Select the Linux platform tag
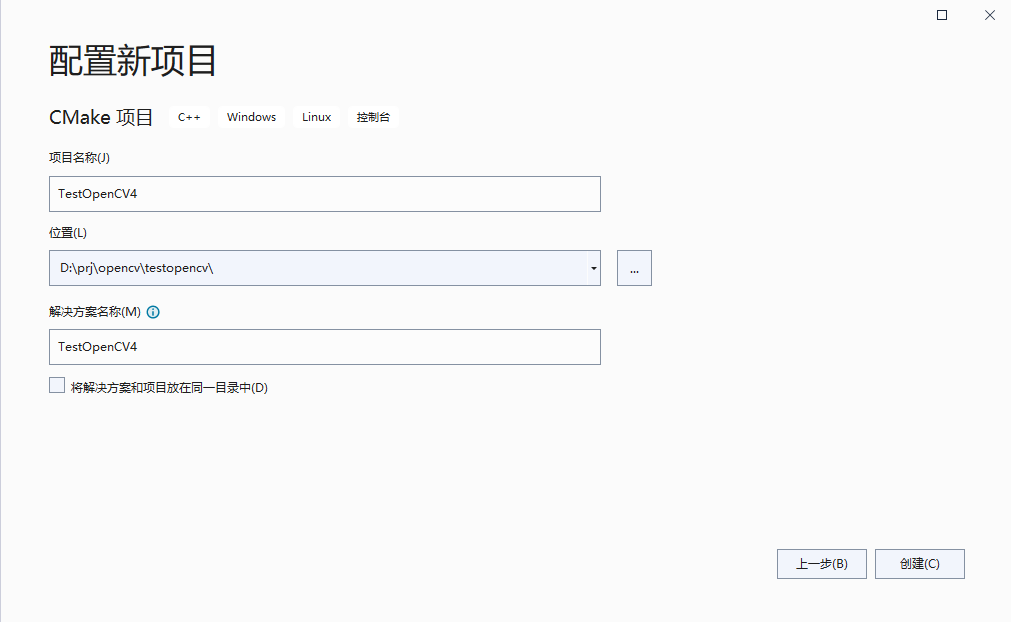 click(315, 116)
